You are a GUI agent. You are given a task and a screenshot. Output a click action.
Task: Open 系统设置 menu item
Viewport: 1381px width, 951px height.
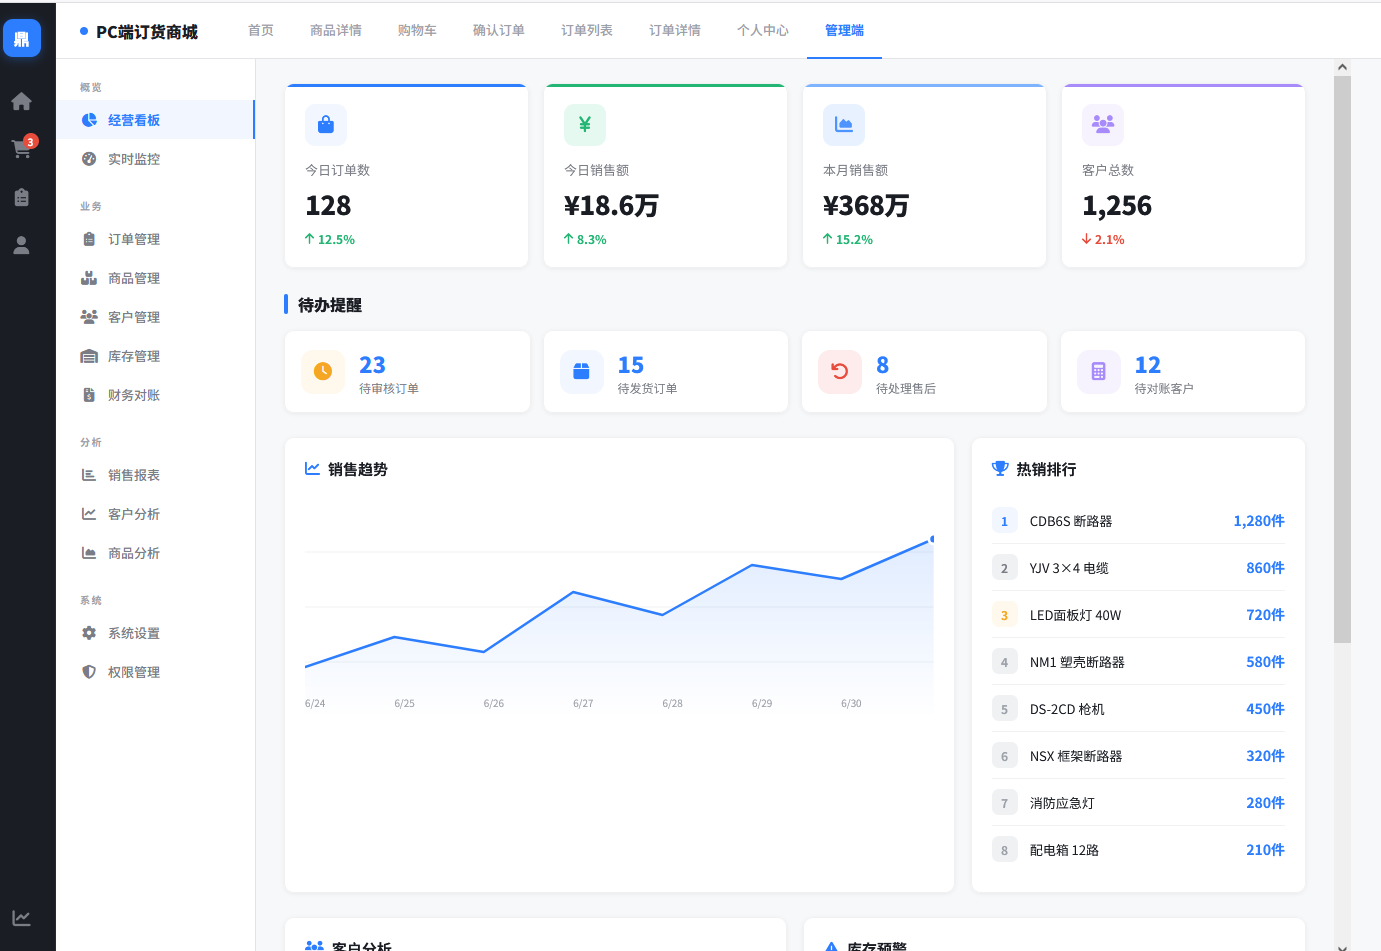pyautogui.click(x=155, y=633)
